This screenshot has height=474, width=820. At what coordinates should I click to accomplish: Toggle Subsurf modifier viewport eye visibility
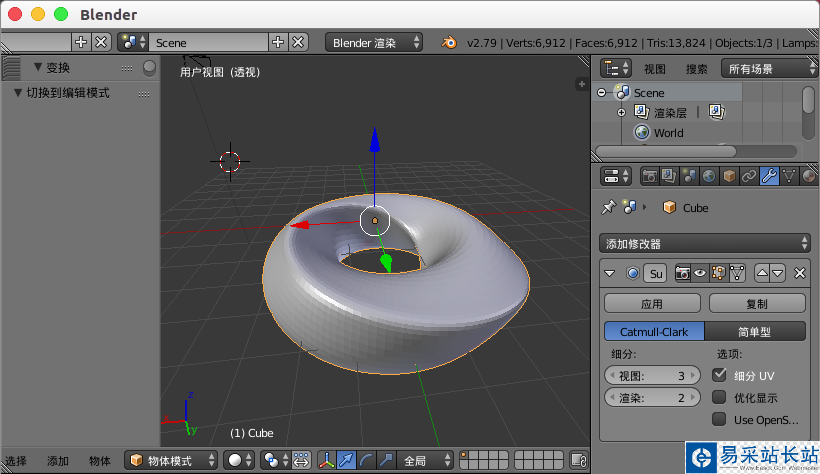click(x=700, y=273)
